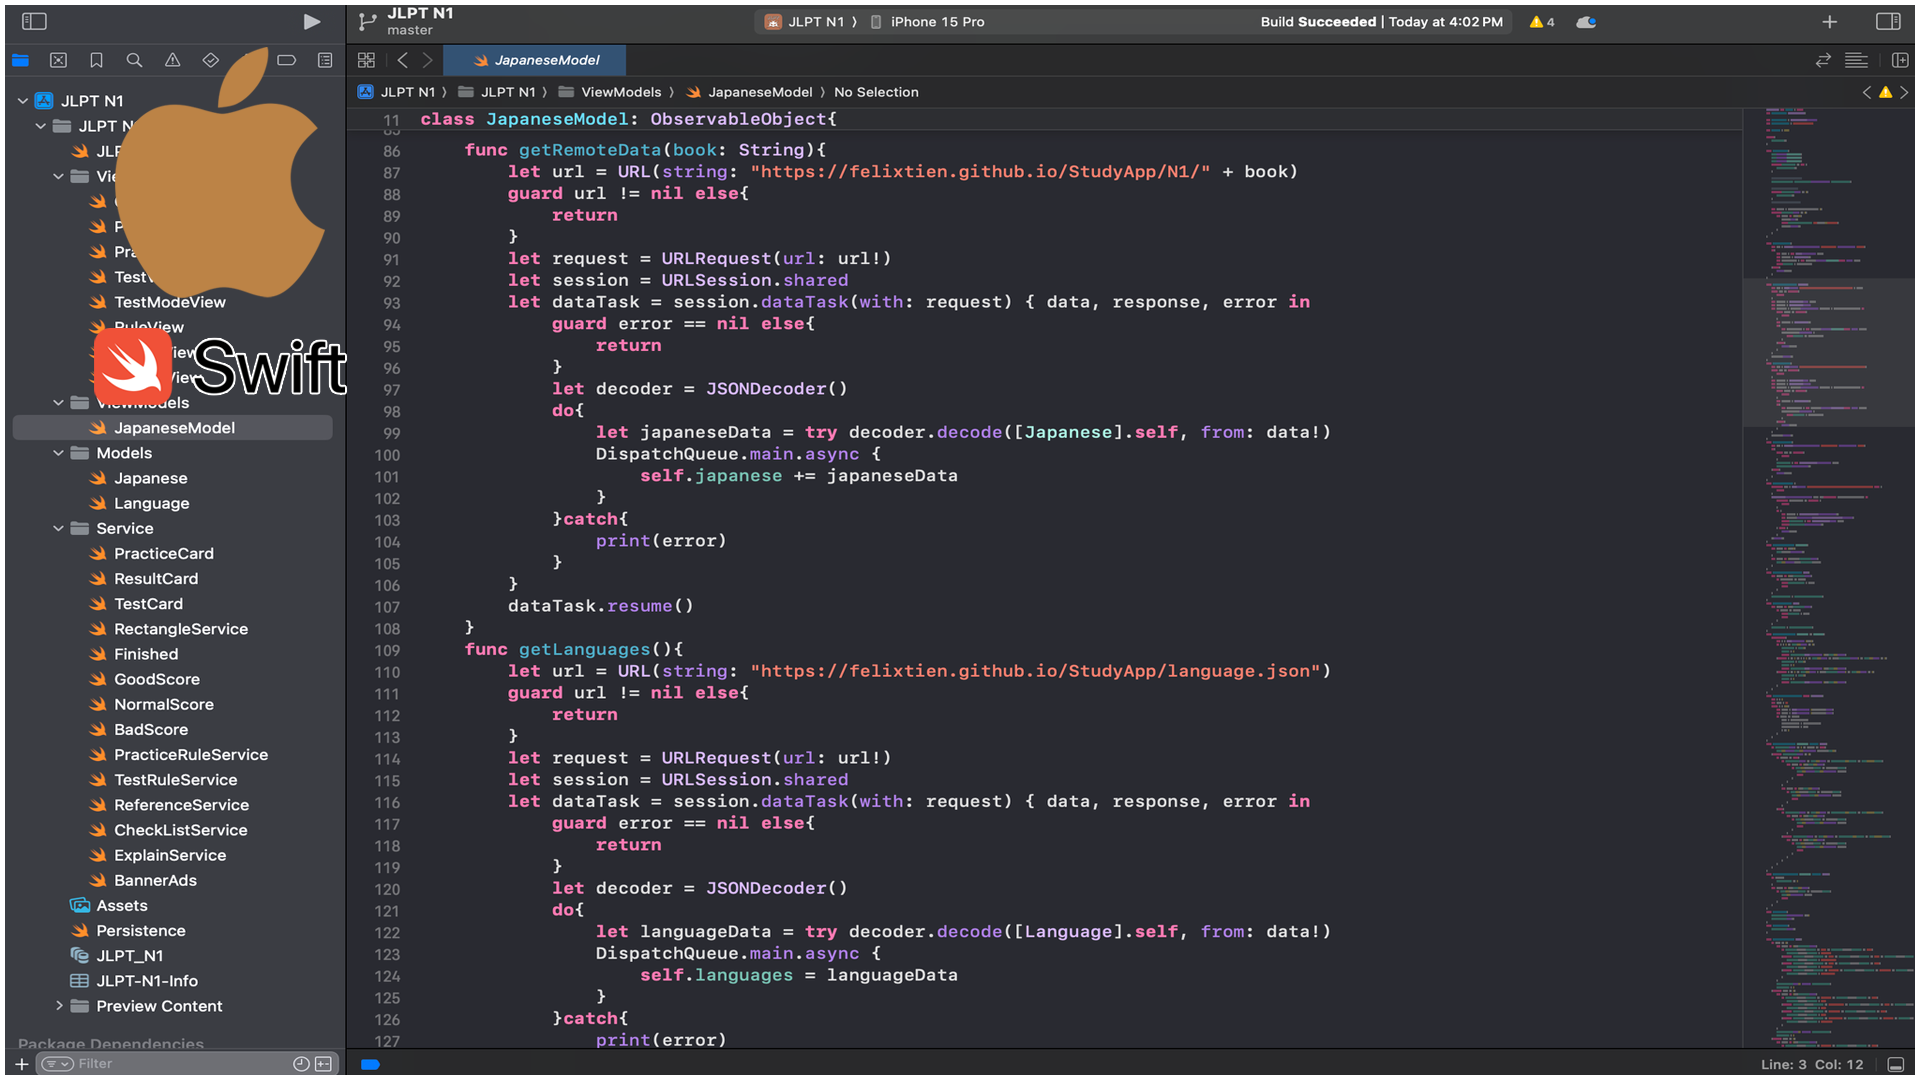Open the library with the plus button
The image size is (1920, 1080).
pos(1829,22)
